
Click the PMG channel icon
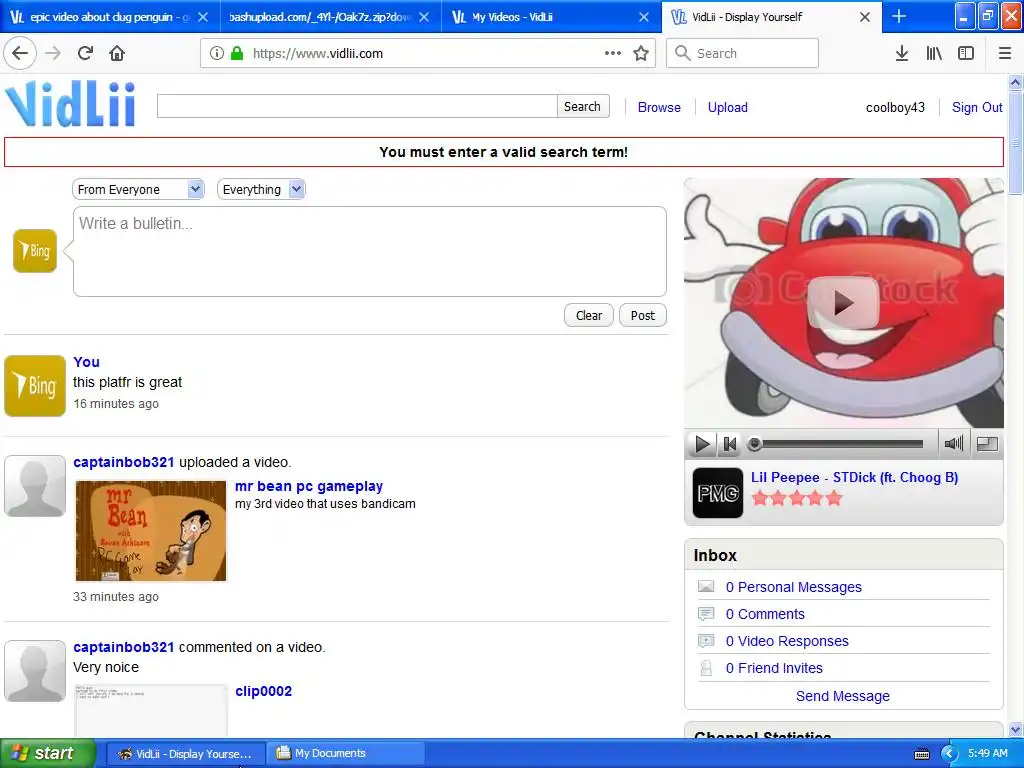click(718, 493)
